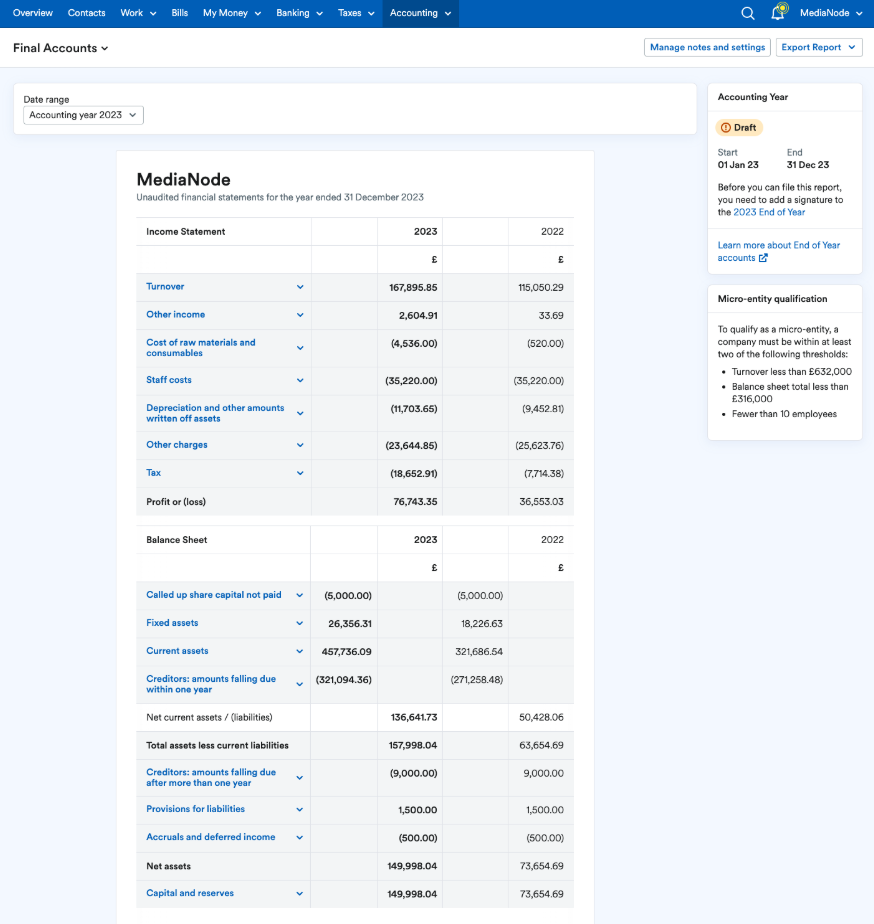Expand the Turnover row chevron

[300, 287]
